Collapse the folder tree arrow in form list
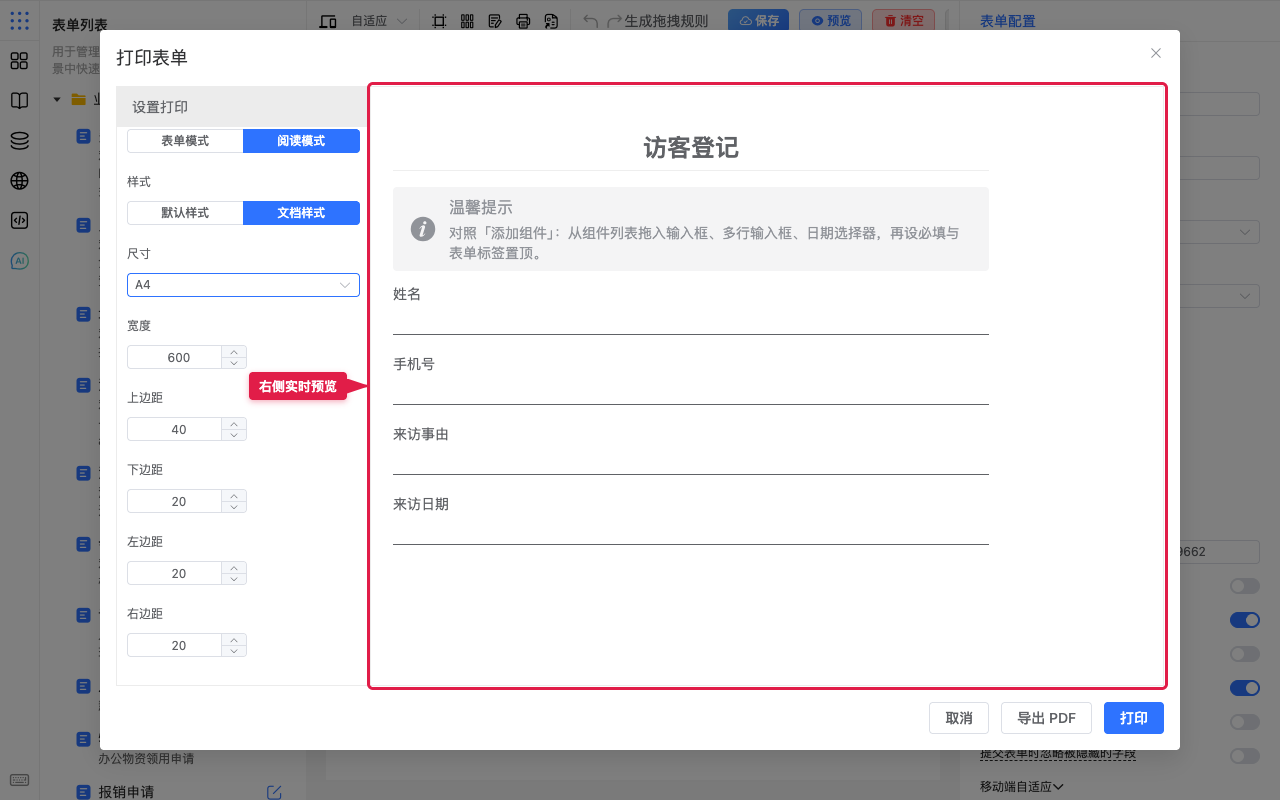 tap(57, 99)
